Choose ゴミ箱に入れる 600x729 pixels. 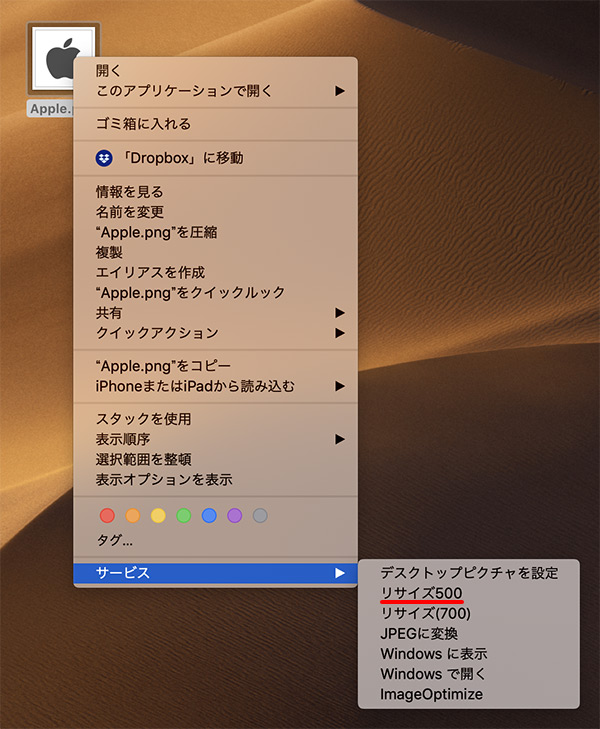215,124
